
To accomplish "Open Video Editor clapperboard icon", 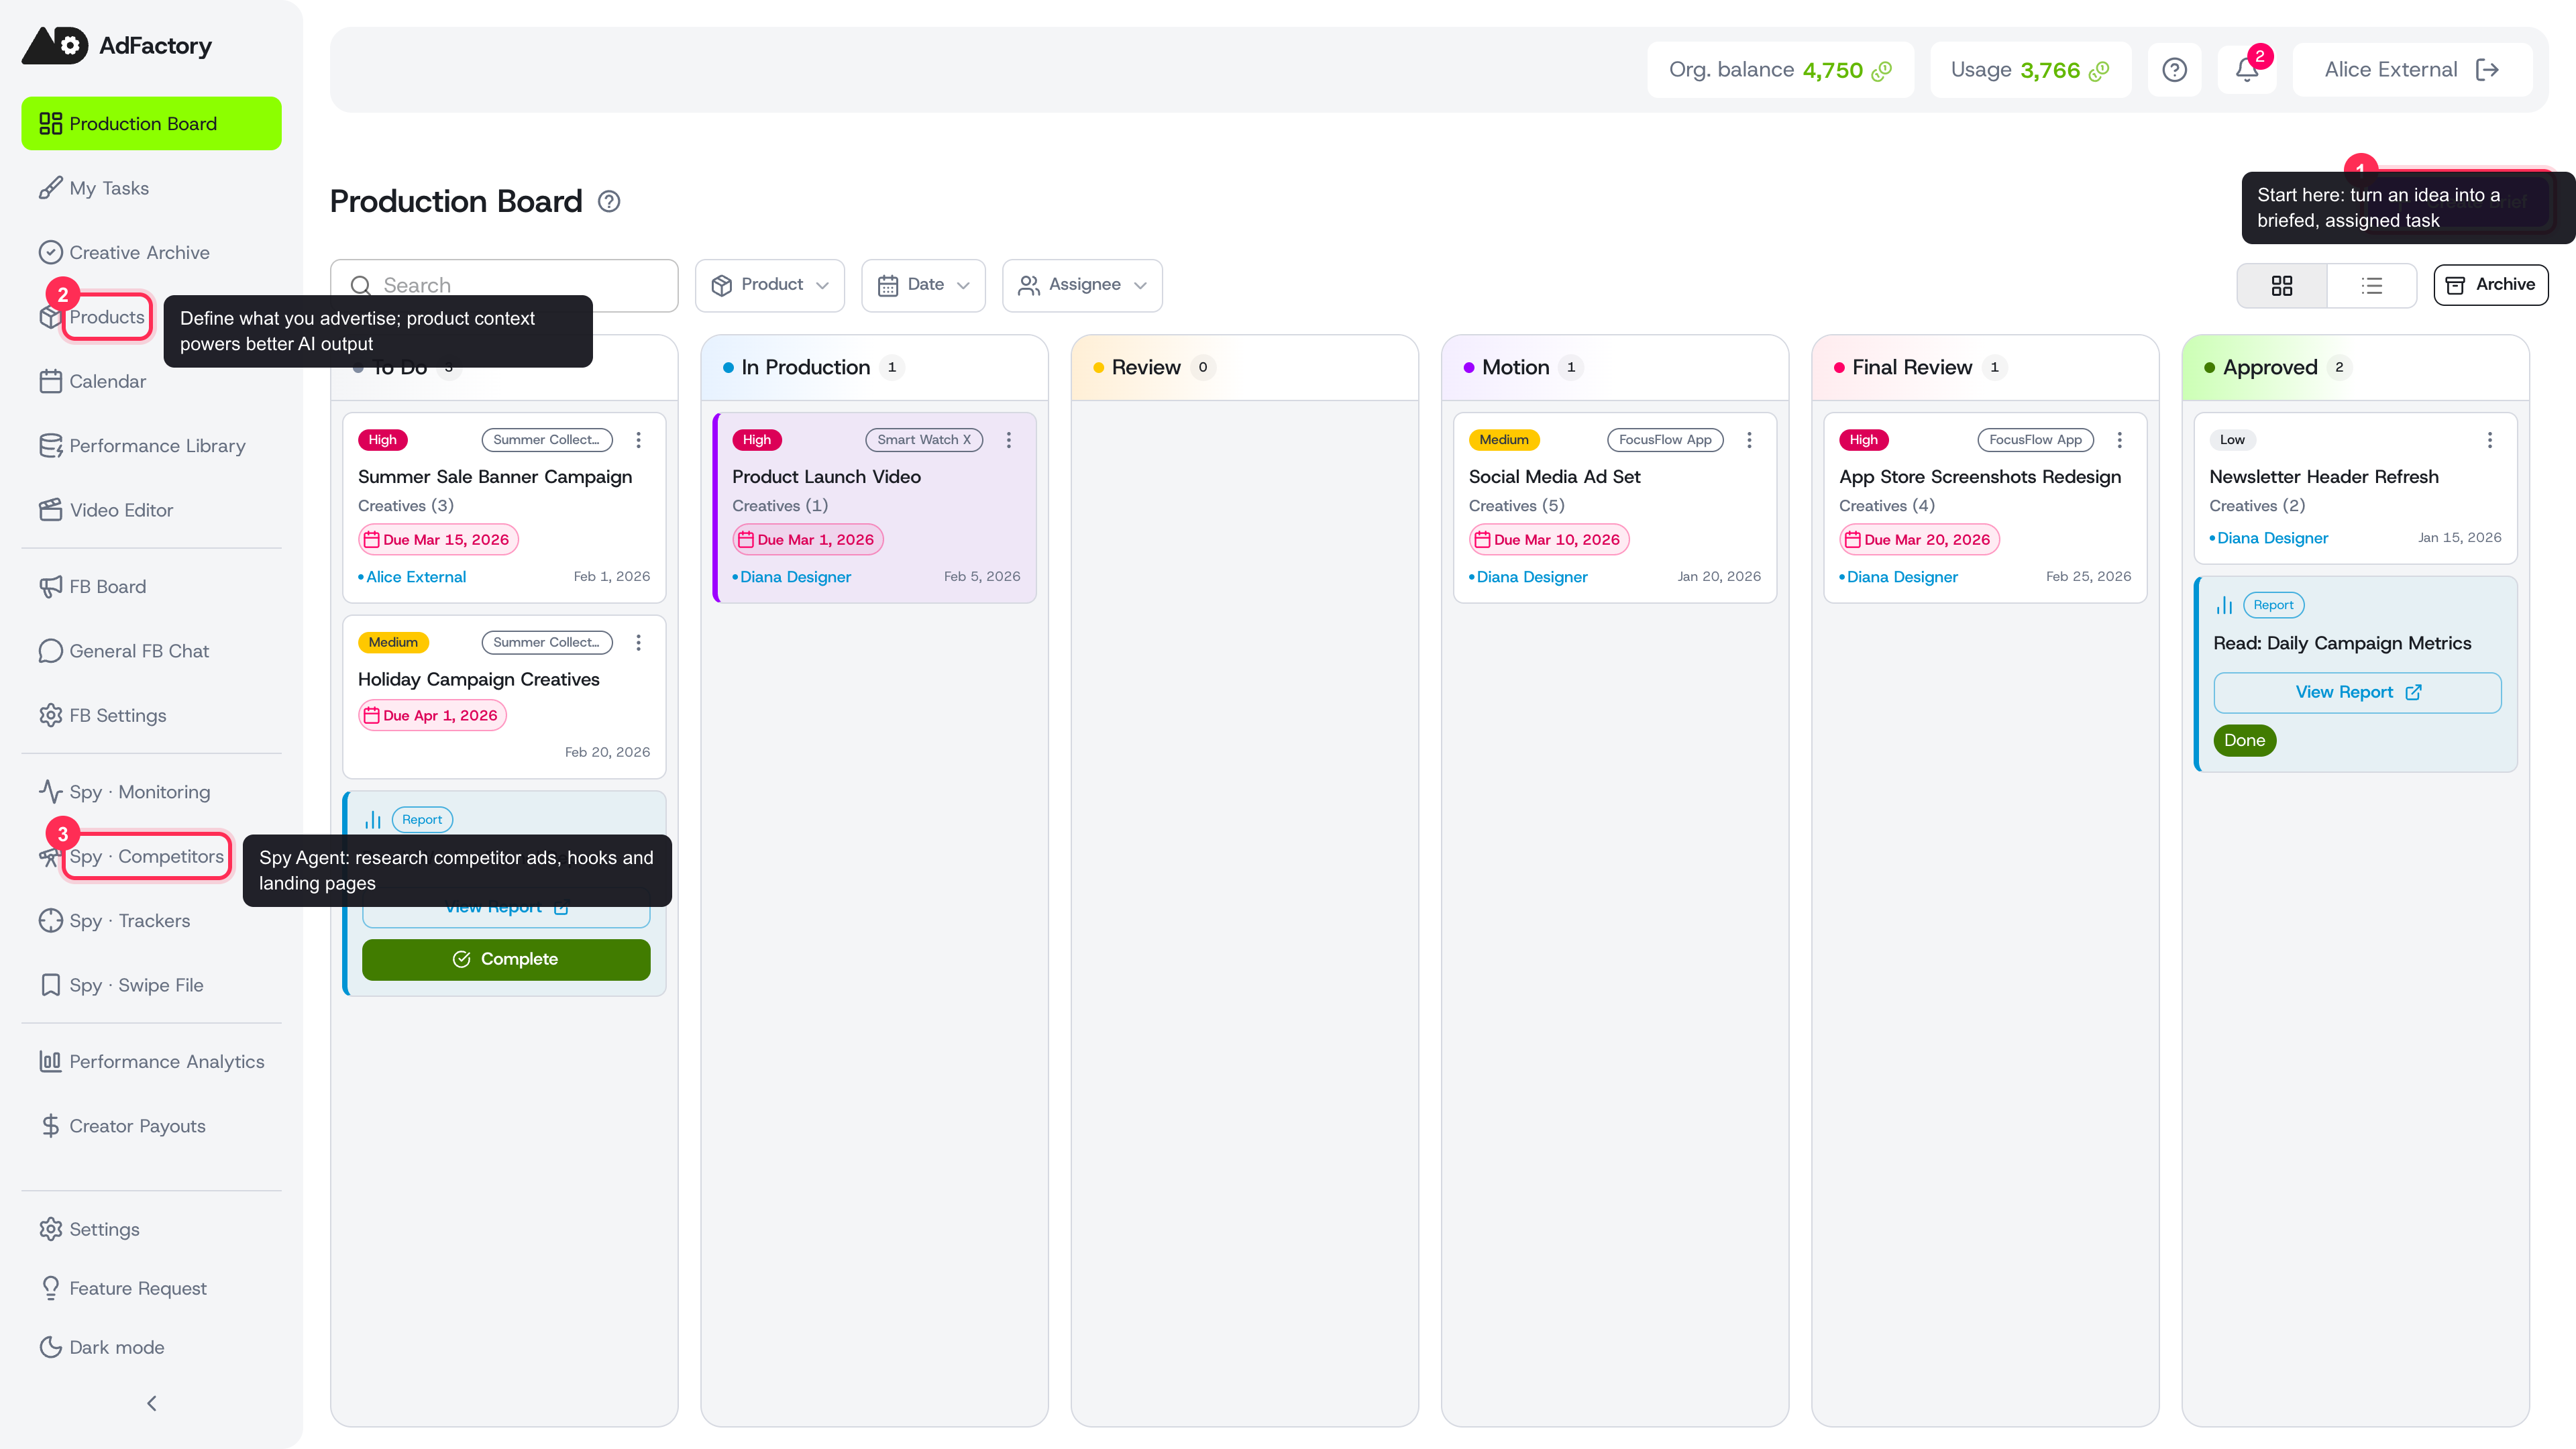I will [50, 510].
